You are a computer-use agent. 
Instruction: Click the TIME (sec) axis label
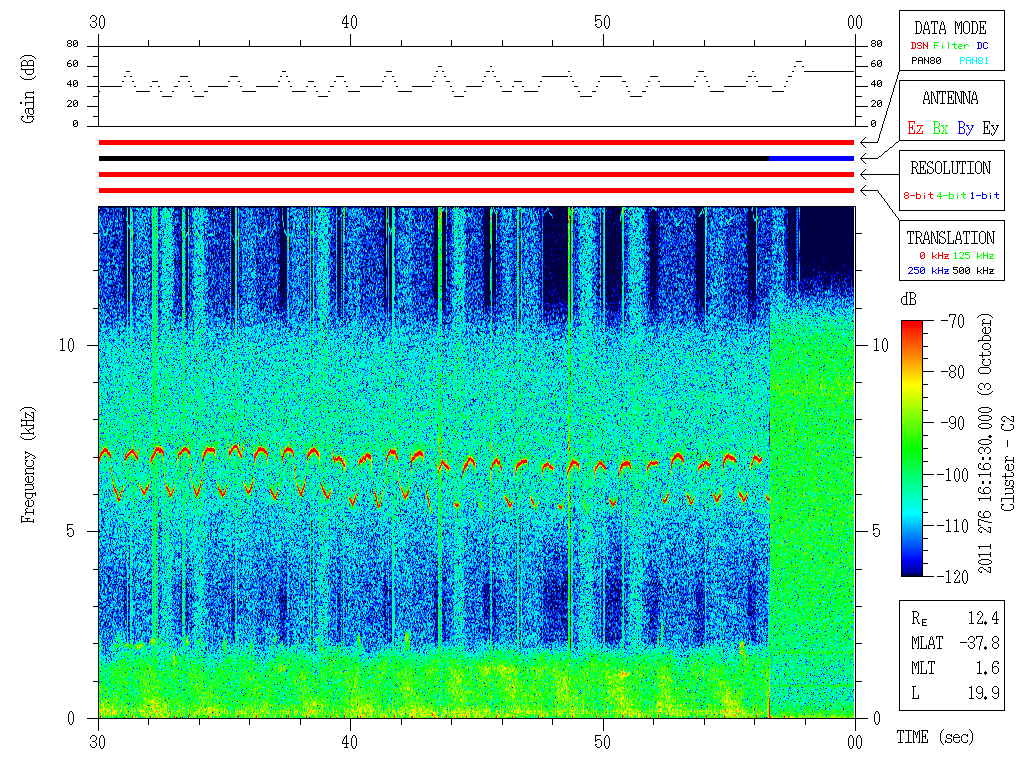[934, 737]
